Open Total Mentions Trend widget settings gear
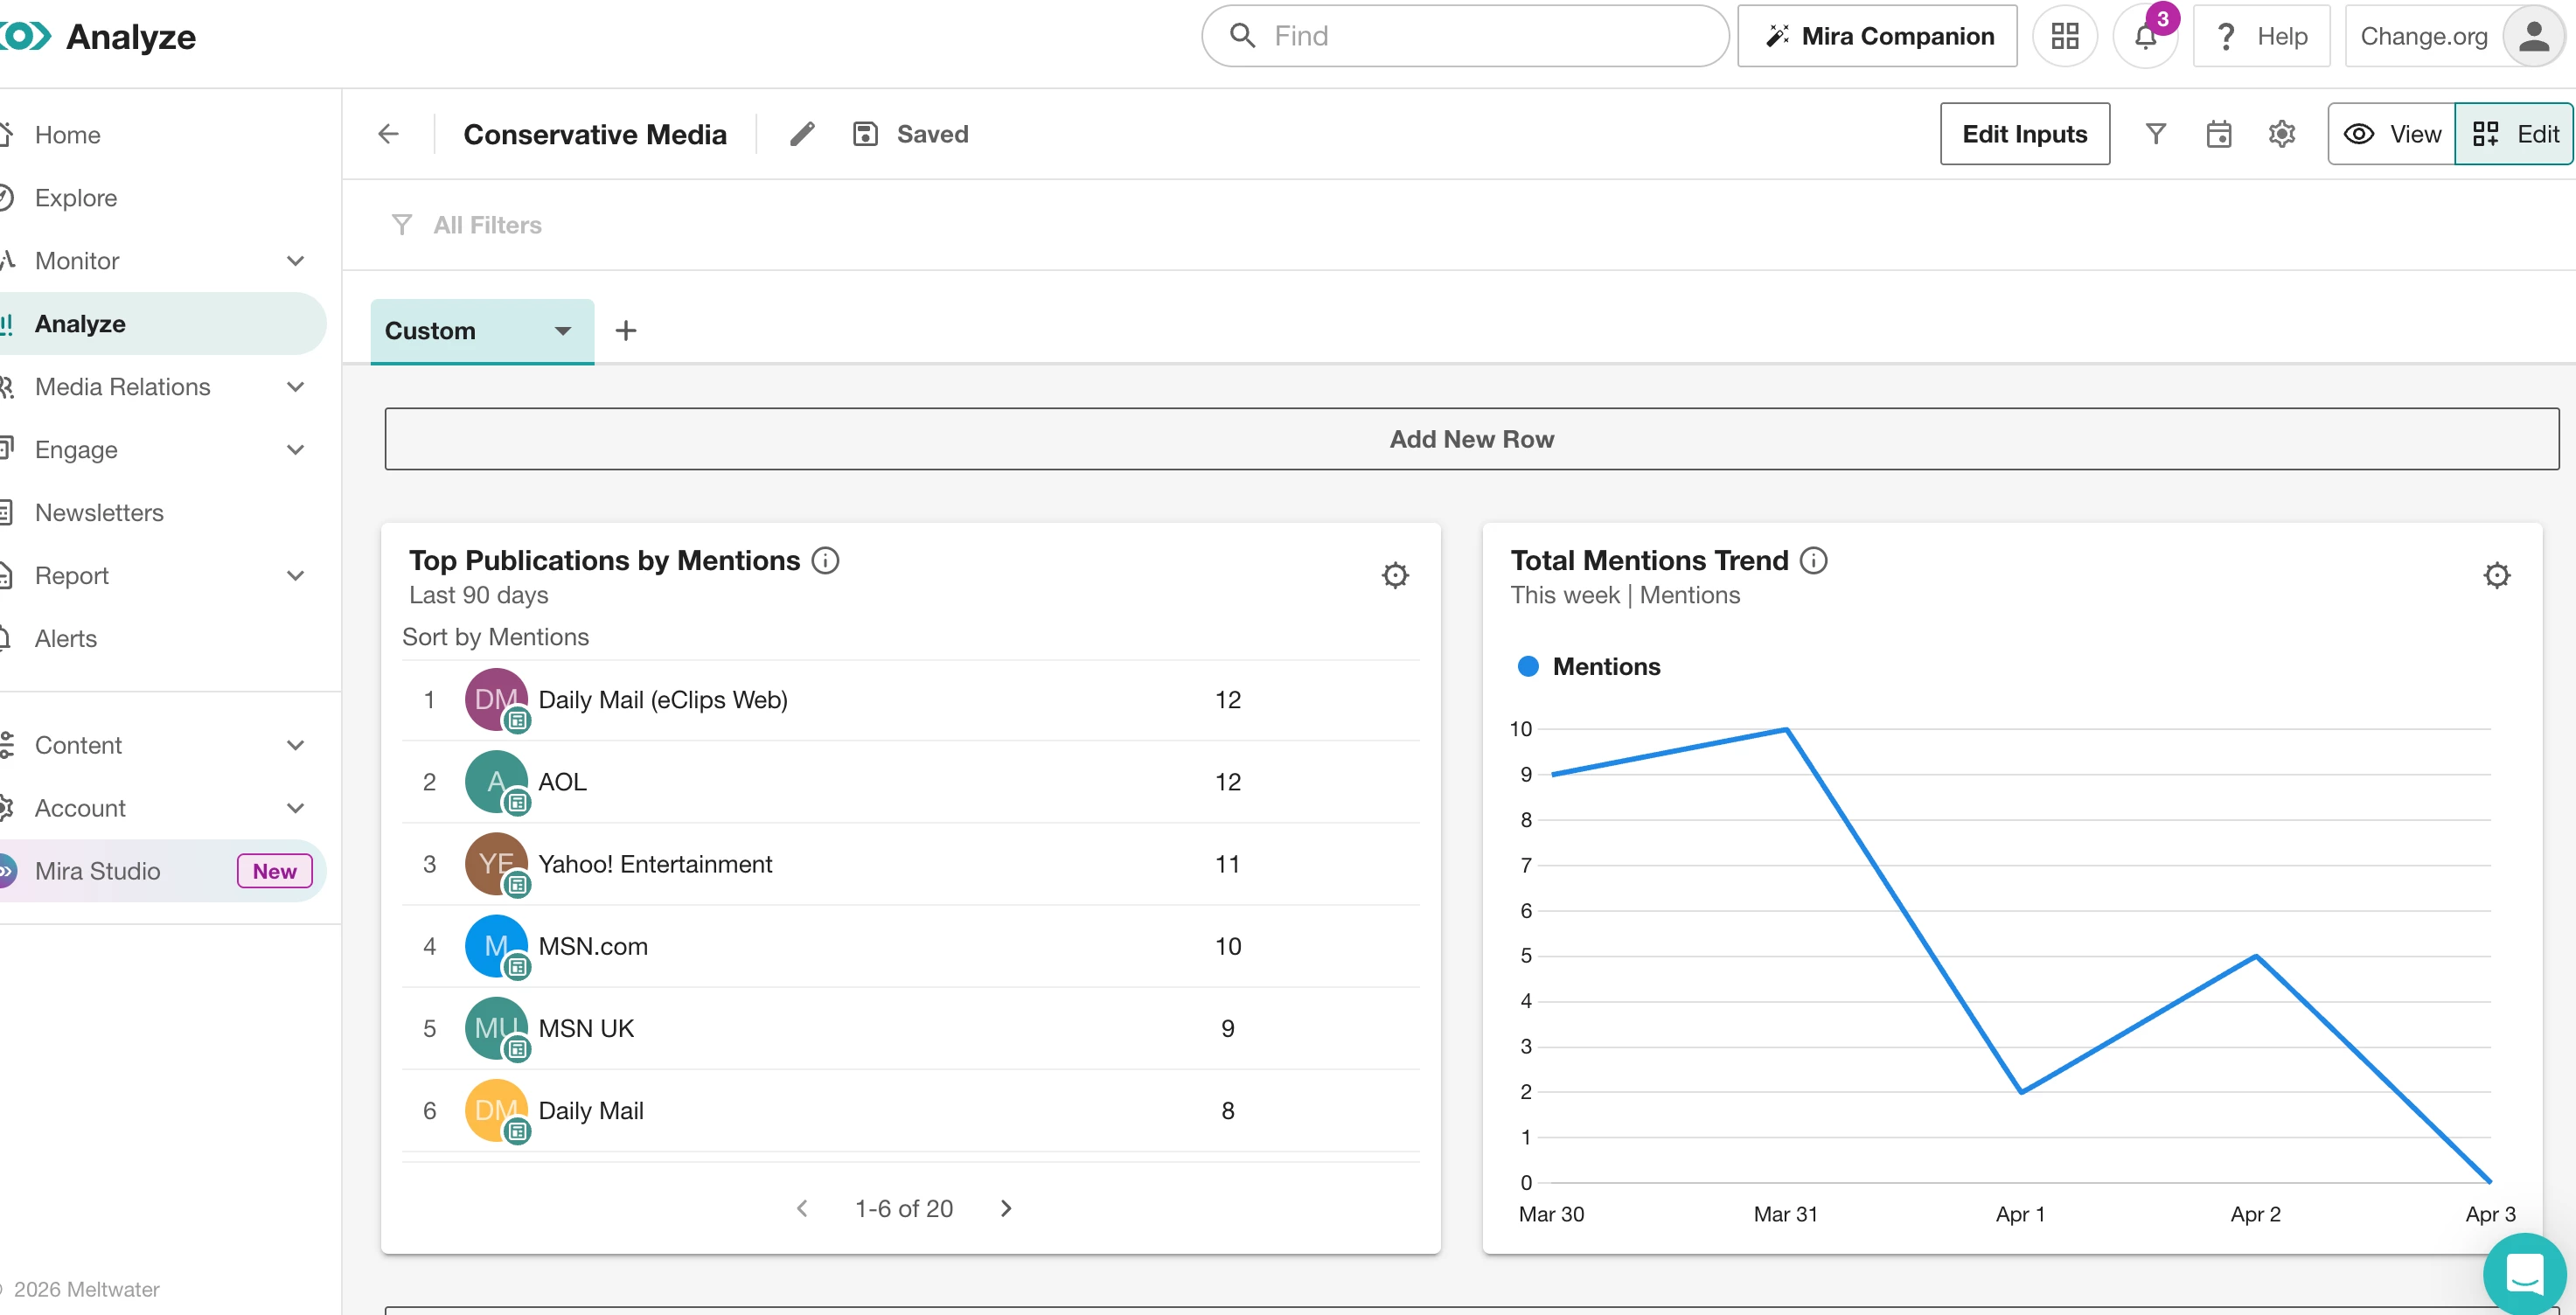 (x=2496, y=575)
